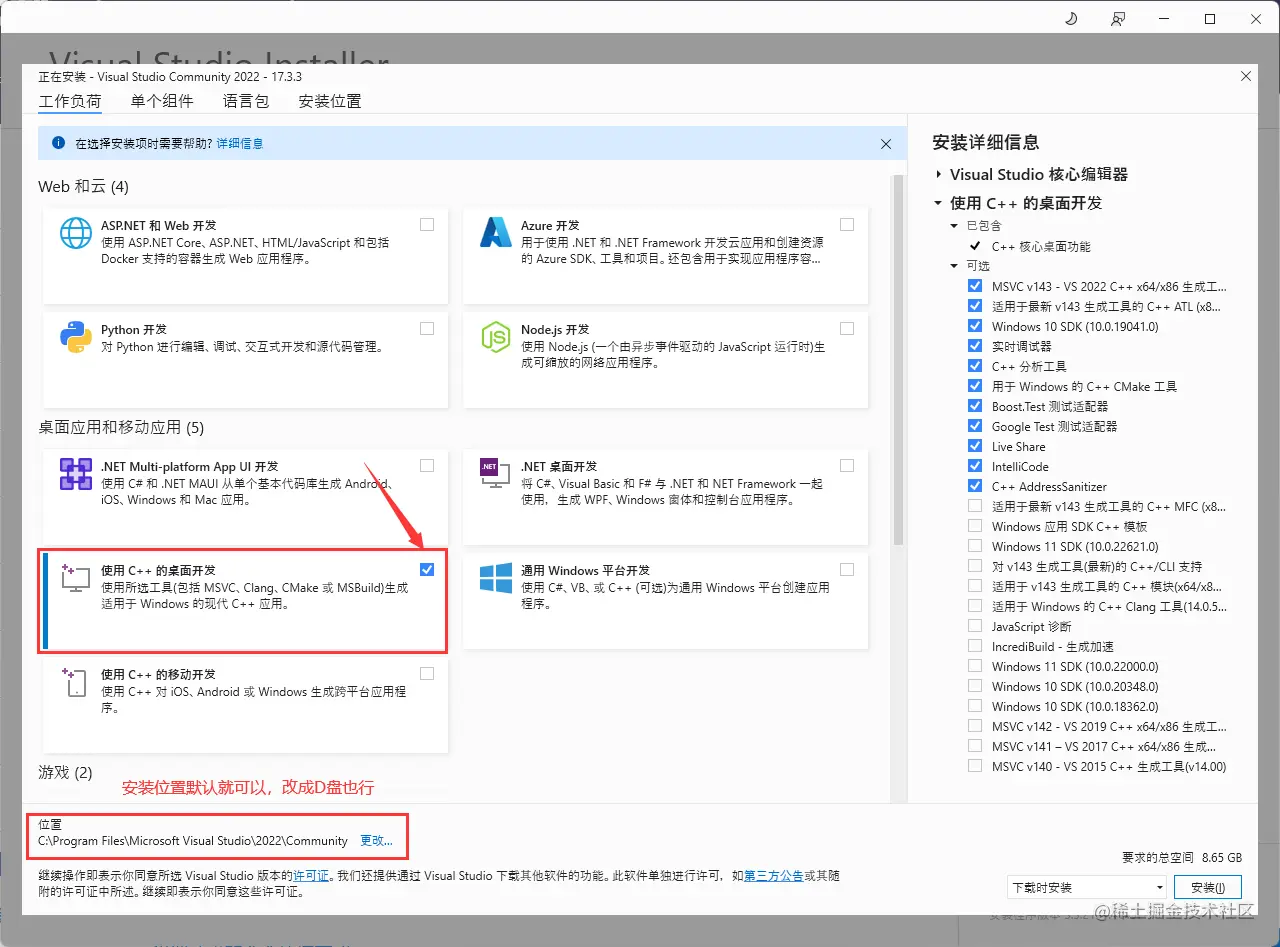Check the 通用 Windows 平台开发 workload
Viewport: 1280px width, 947px height.
click(847, 570)
